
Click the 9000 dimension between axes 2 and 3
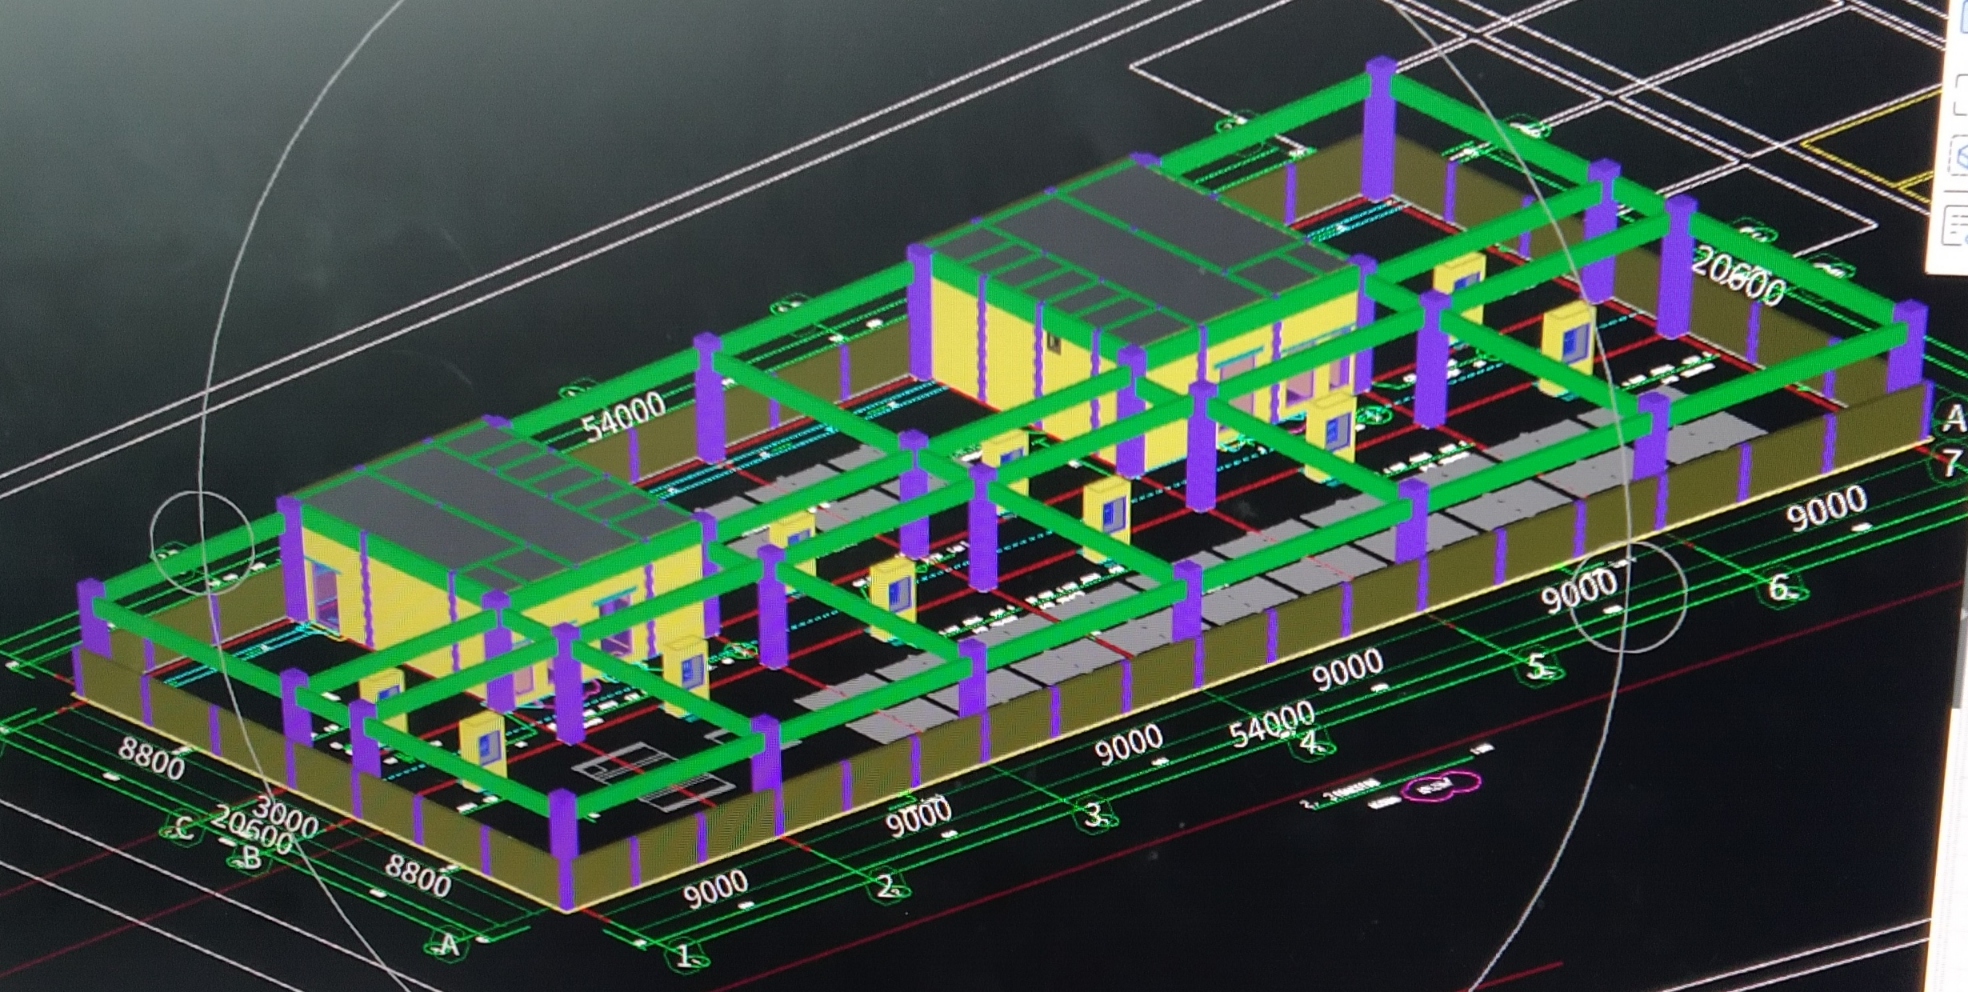coord(918,818)
